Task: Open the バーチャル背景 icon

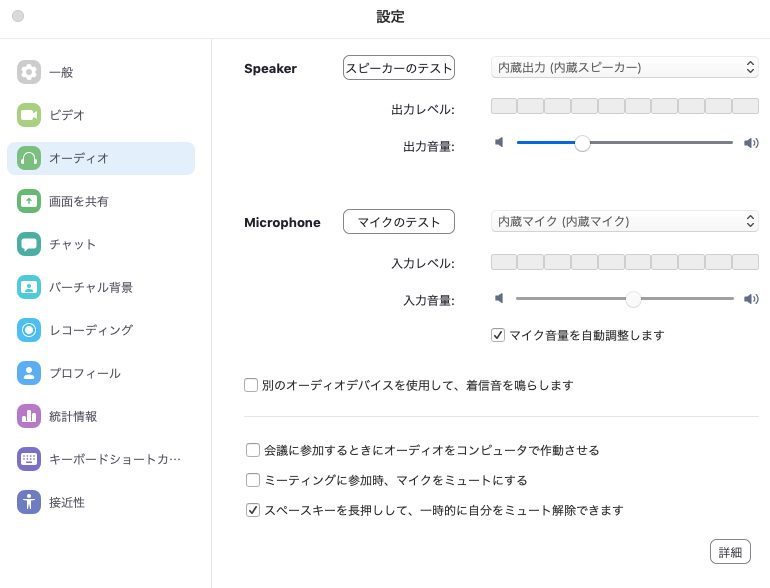Action: (x=29, y=287)
